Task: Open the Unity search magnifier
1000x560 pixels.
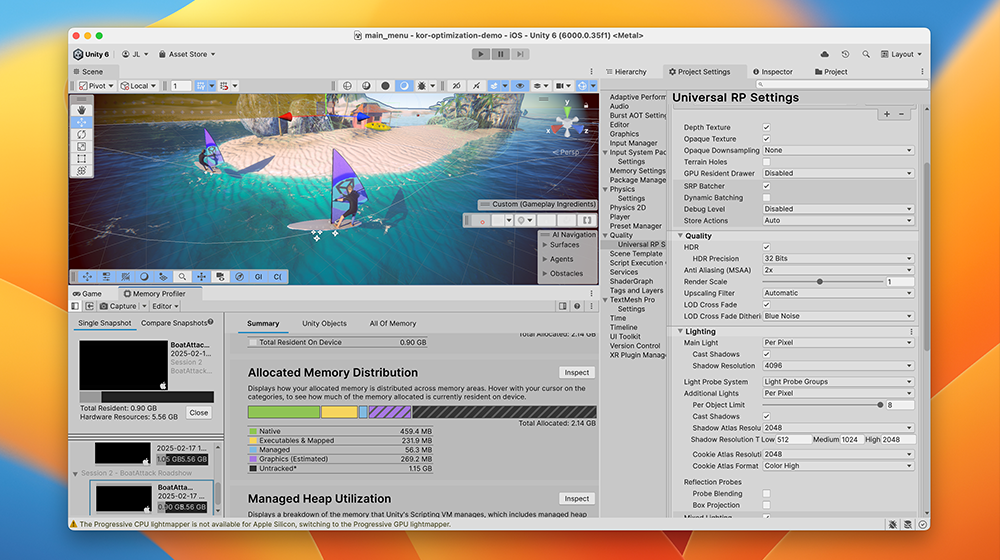Action: [x=865, y=54]
